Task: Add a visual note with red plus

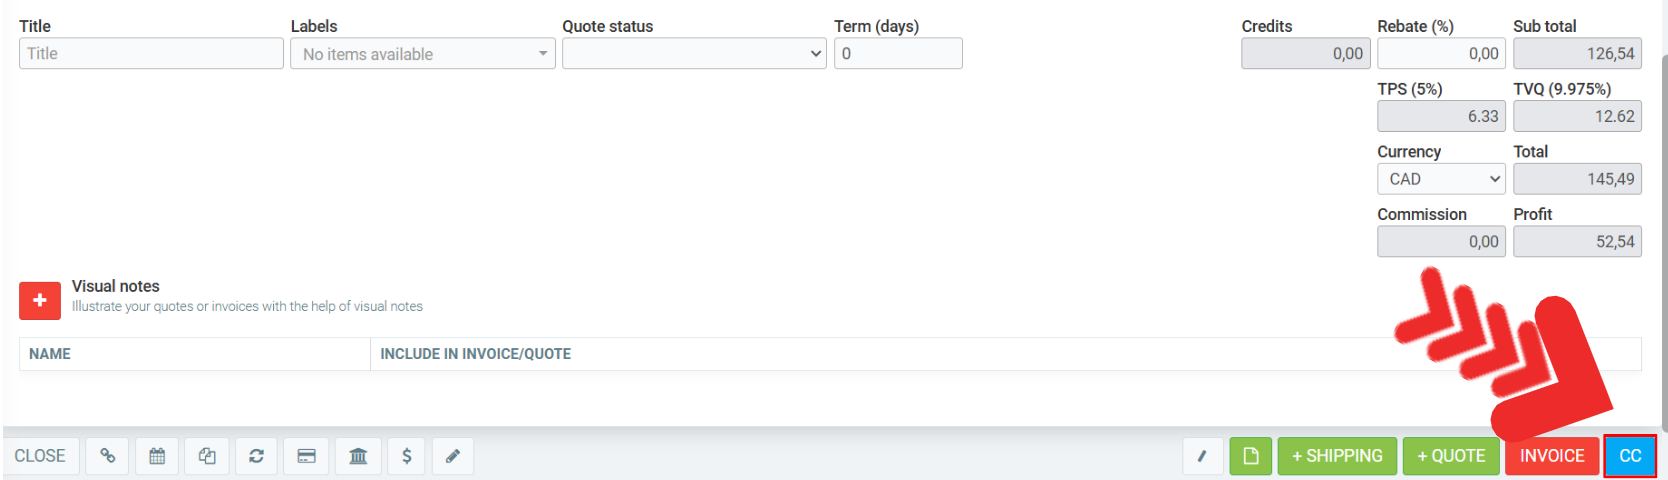Action: pyautogui.click(x=40, y=300)
